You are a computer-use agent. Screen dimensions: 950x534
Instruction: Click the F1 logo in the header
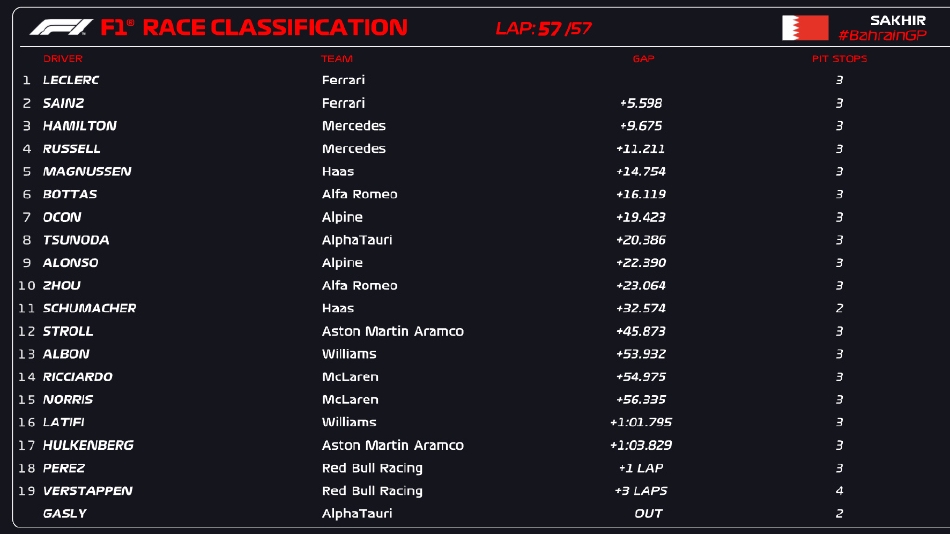tap(61, 27)
